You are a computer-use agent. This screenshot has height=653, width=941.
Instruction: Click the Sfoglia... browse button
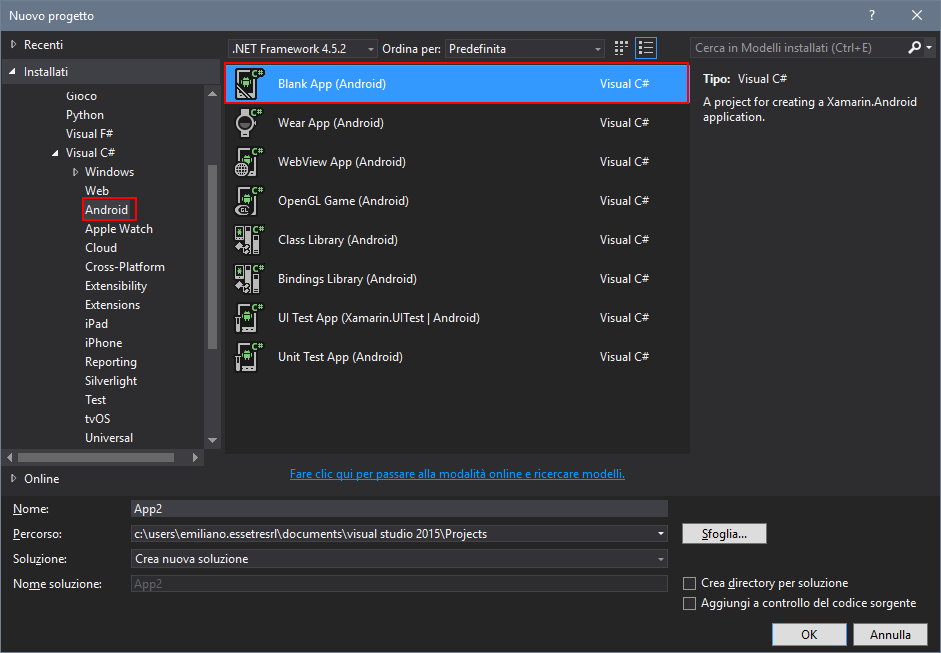point(724,534)
